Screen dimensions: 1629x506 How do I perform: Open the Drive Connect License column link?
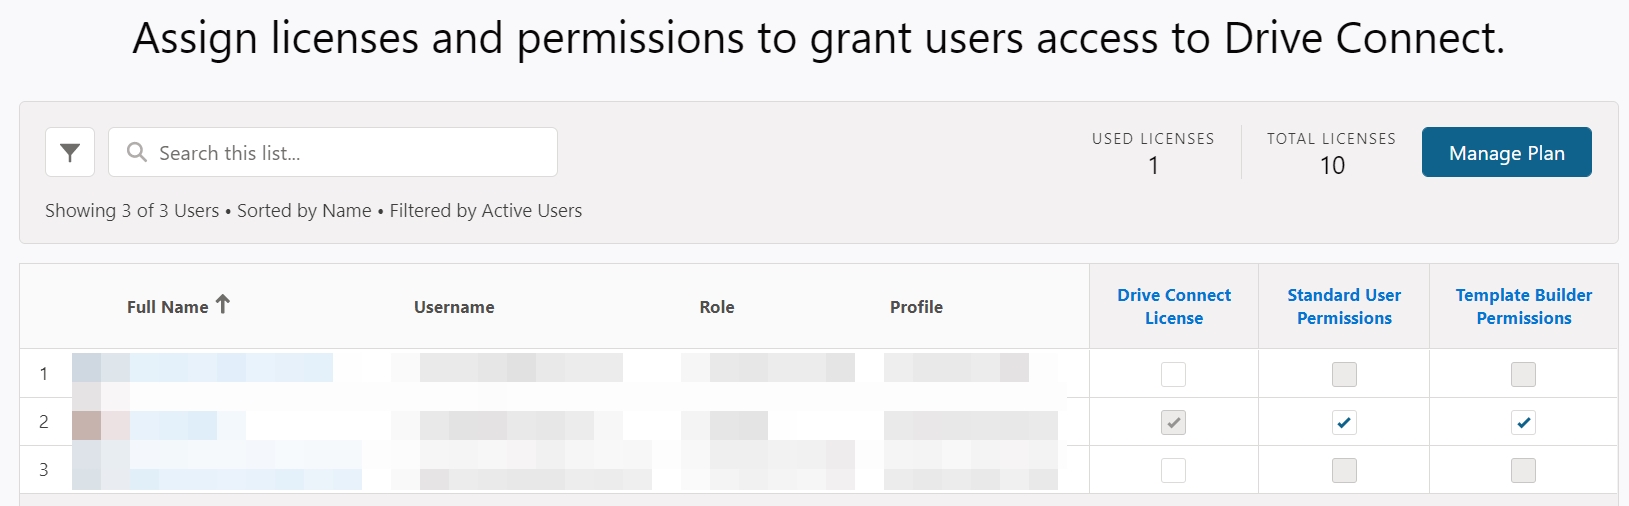coord(1174,307)
